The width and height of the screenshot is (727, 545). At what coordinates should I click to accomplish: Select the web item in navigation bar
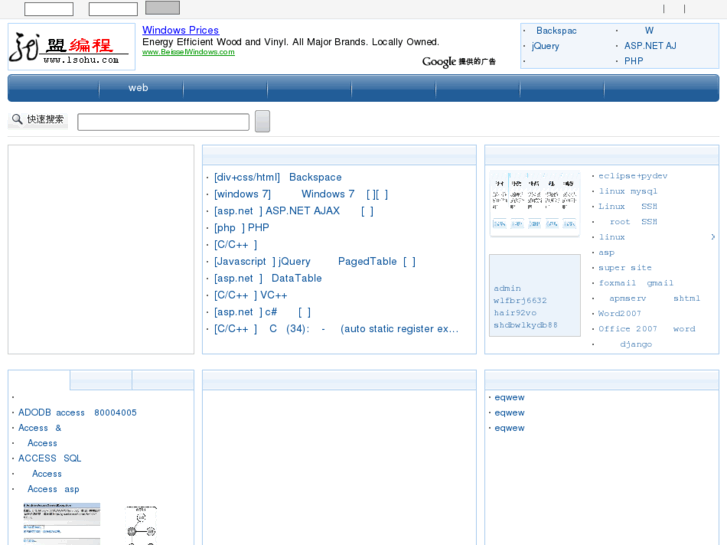tap(138, 88)
